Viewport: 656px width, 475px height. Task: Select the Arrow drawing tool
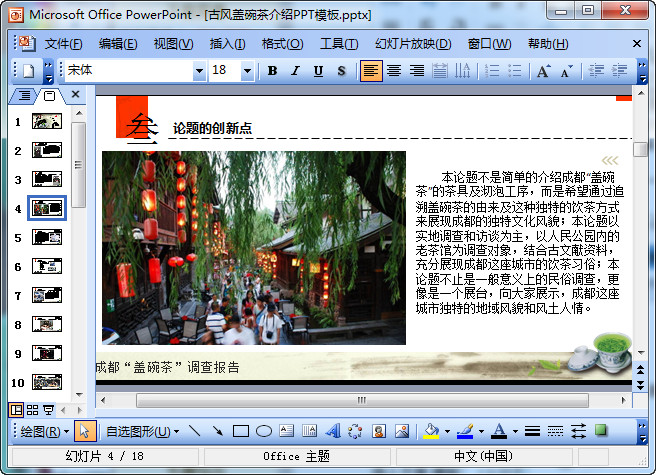coord(218,431)
